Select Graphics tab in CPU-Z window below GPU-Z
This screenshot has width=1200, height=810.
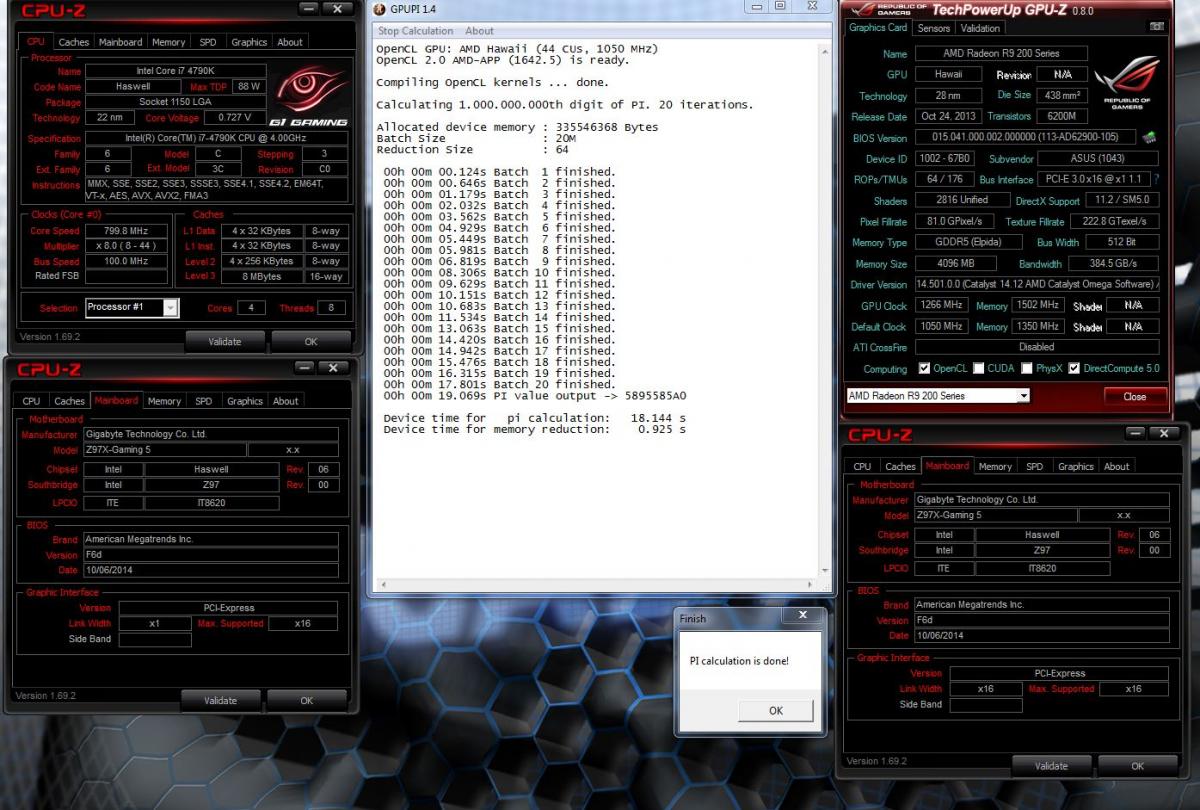coord(1076,466)
